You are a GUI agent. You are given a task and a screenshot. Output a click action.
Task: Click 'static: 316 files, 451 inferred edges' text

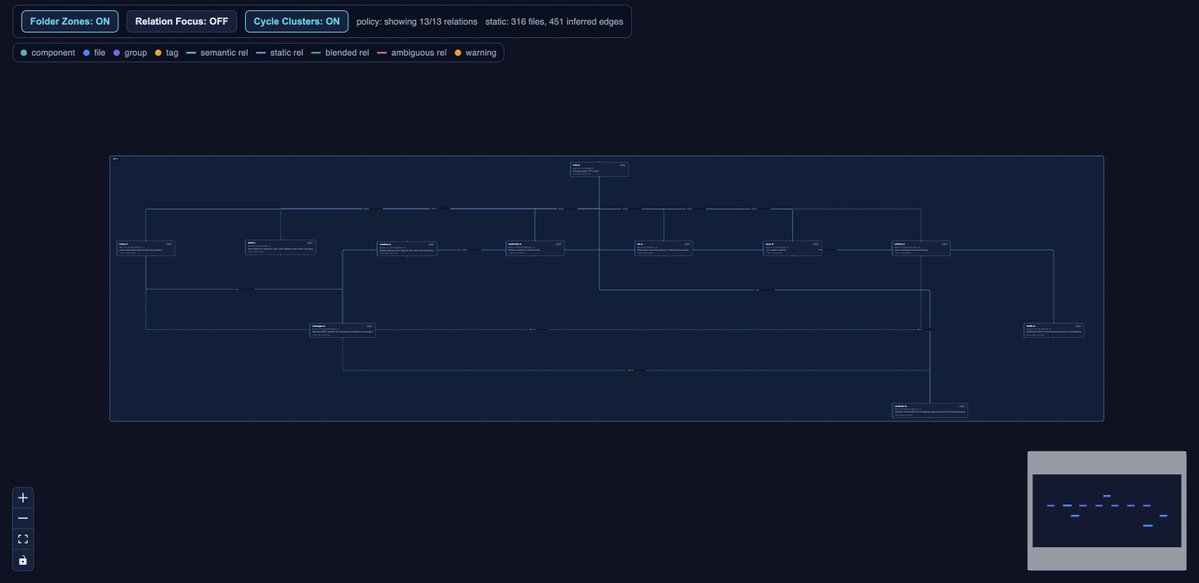[554, 21]
